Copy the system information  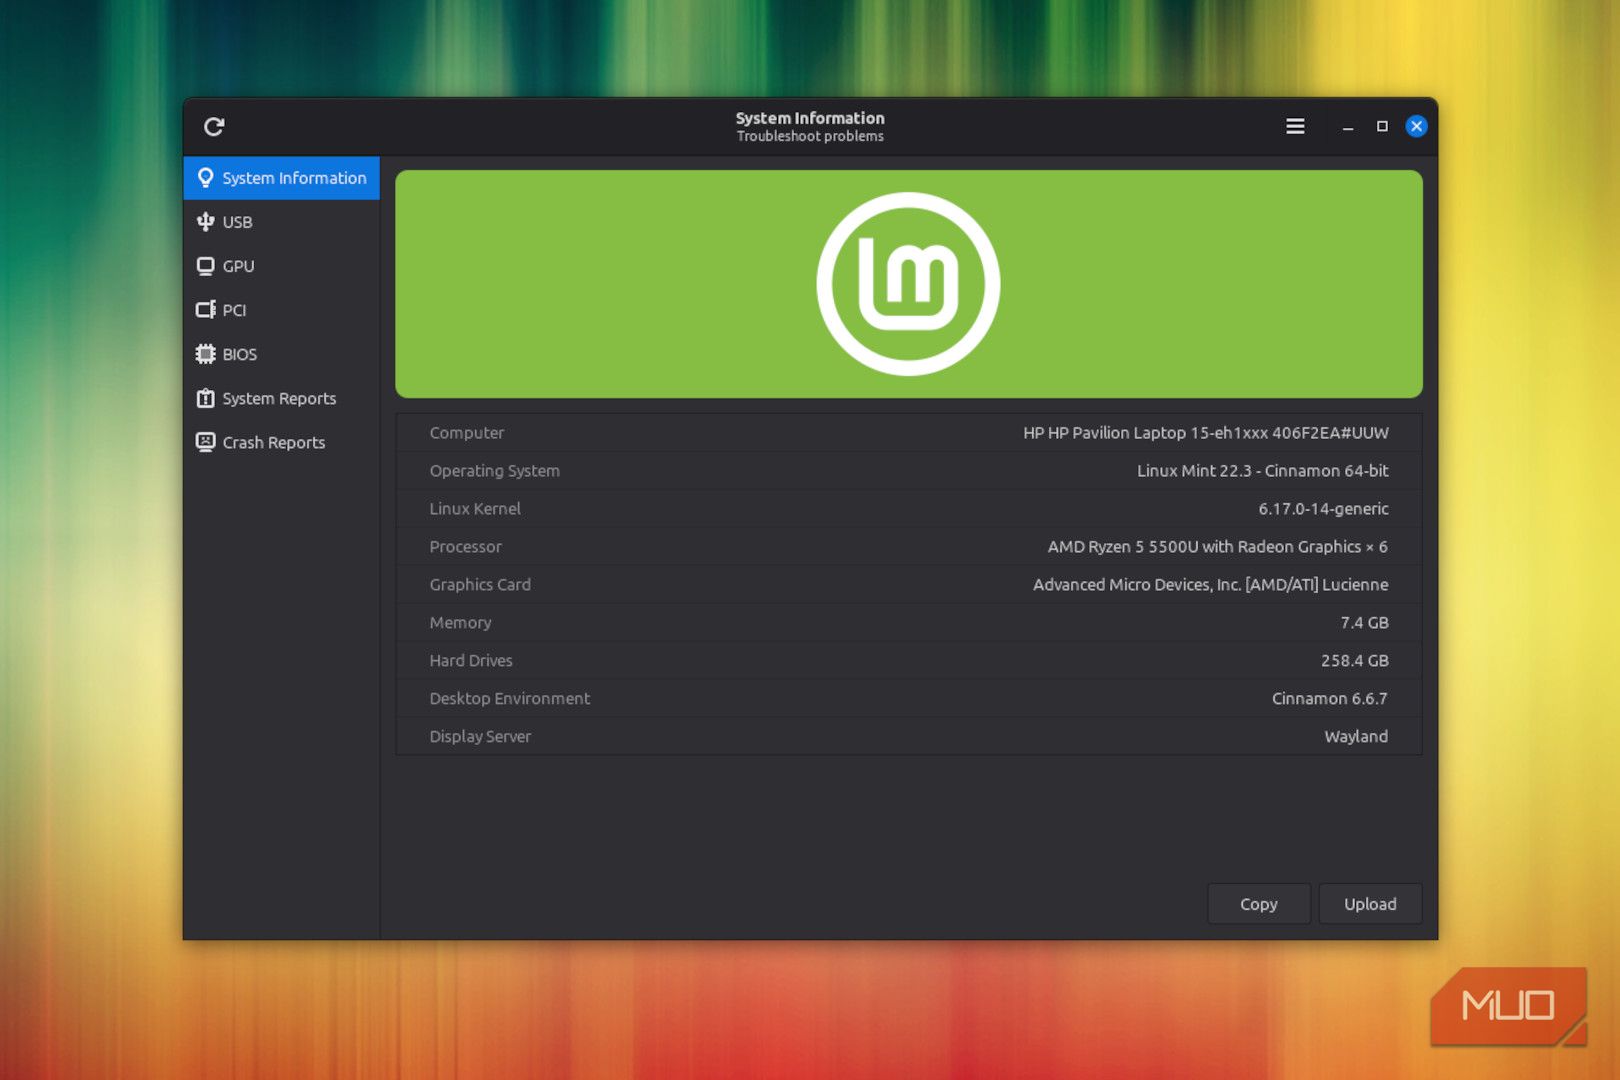click(x=1258, y=904)
